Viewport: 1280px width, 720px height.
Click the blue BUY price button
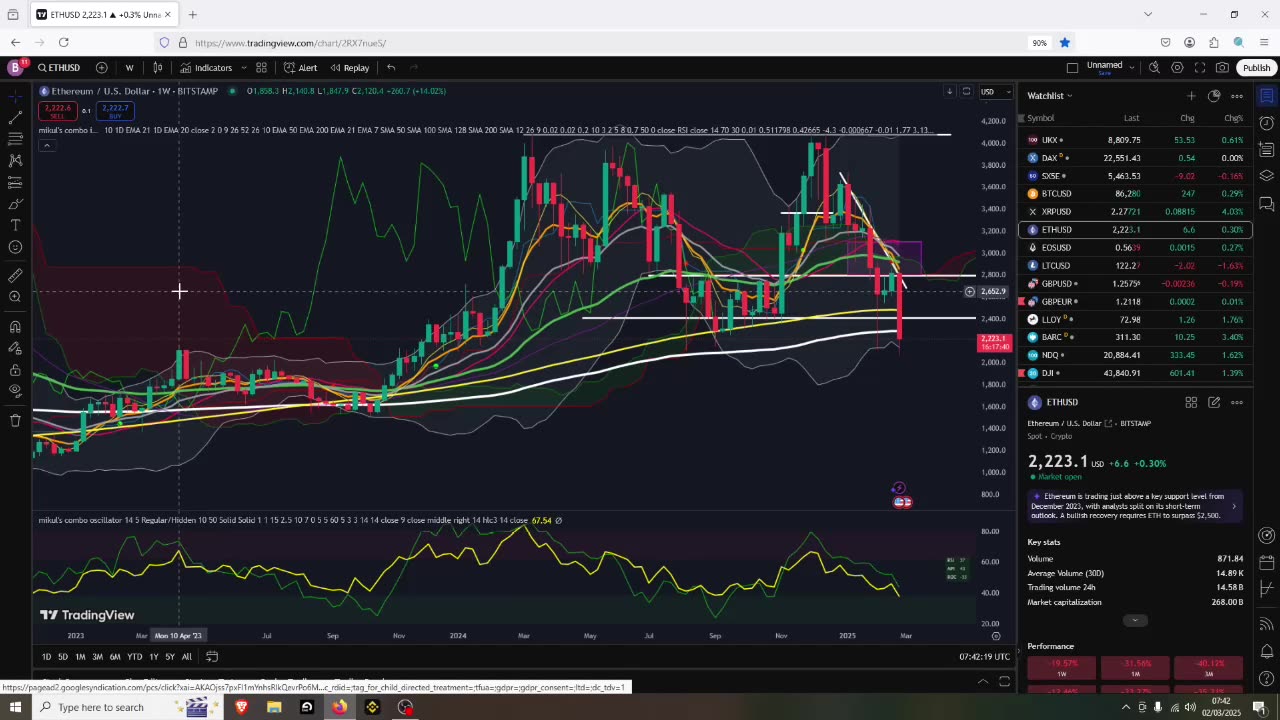pyautogui.click(x=115, y=109)
